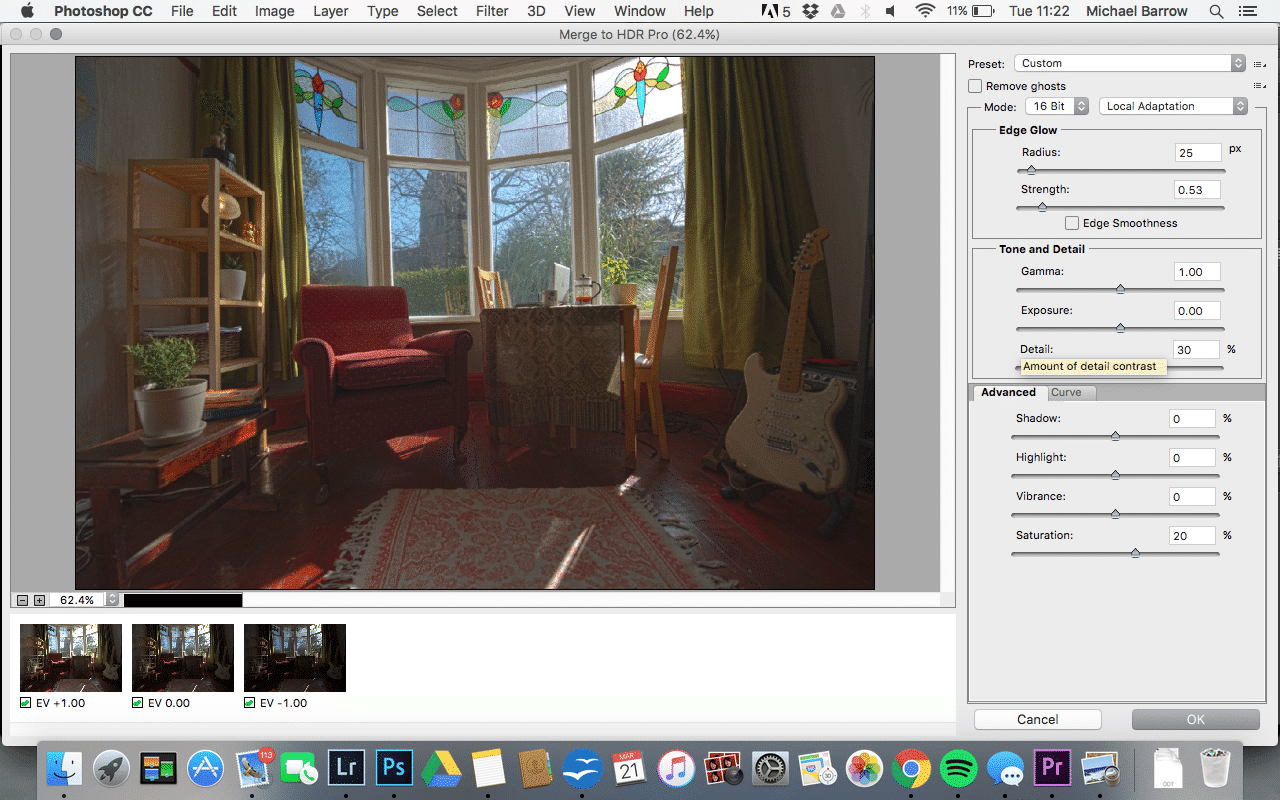Click zoom in plus button under preview
The height and width of the screenshot is (800, 1280).
[x=39, y=600]
